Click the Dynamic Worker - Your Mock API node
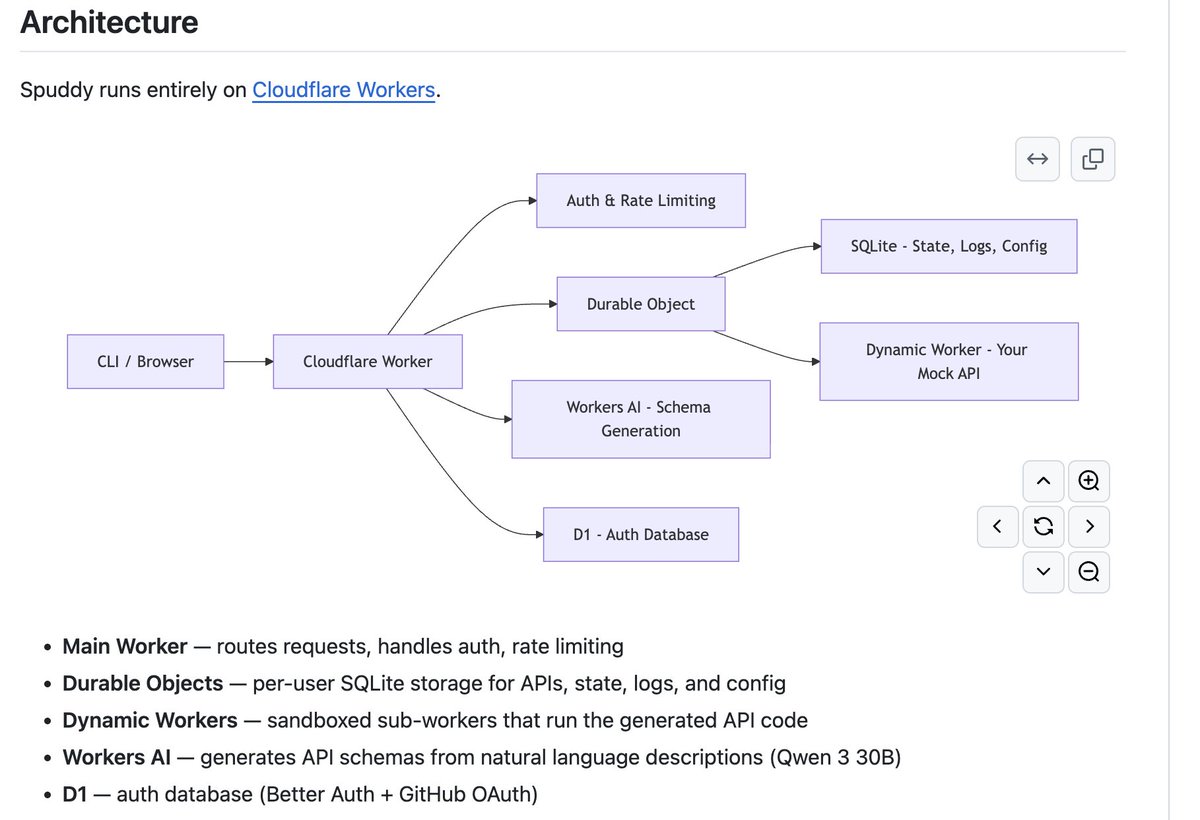Viewport: 1200px width, 820px height. (949, 361)
